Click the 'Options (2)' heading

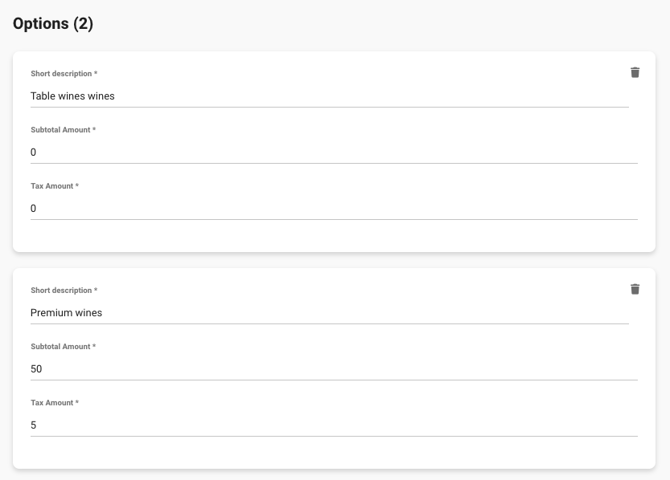[53, 24]
